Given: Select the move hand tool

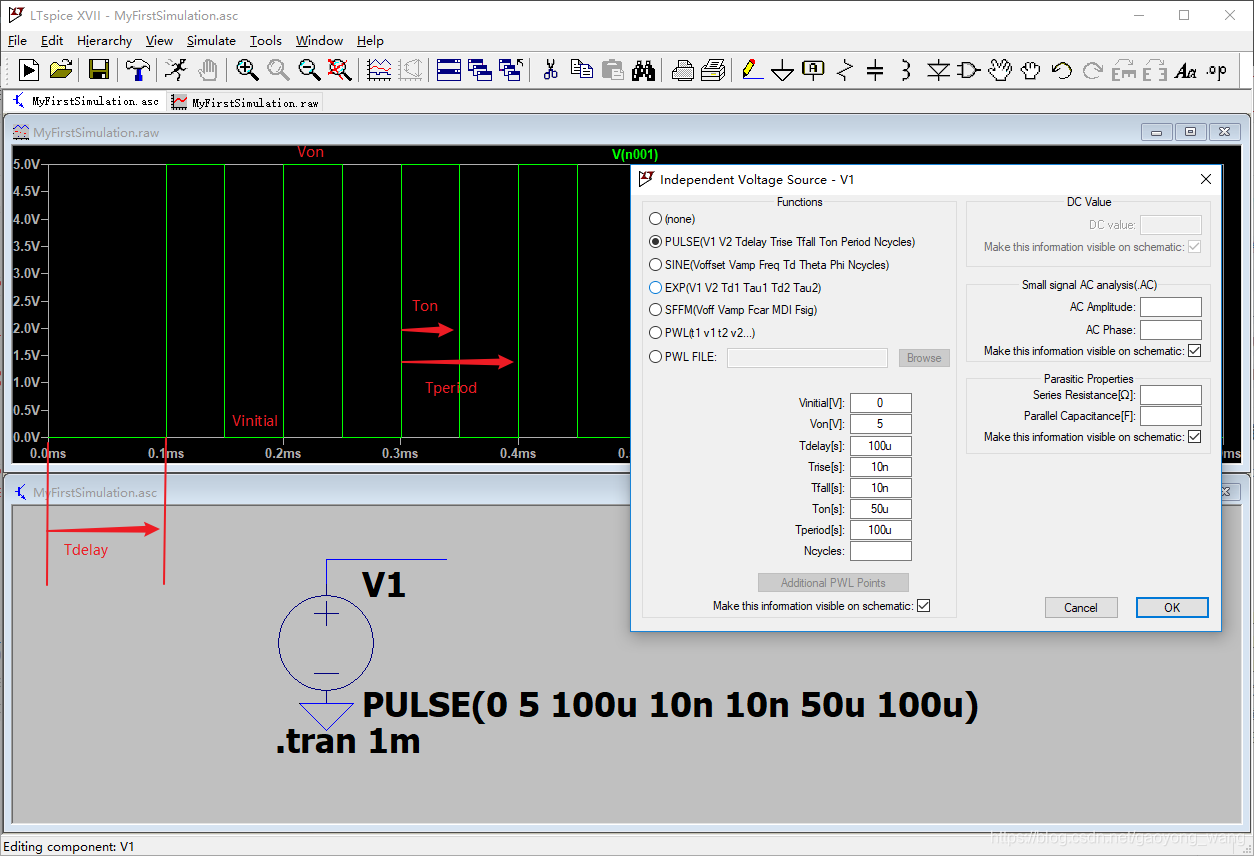Looking at the screenshot, I should tap(1000, 70).
